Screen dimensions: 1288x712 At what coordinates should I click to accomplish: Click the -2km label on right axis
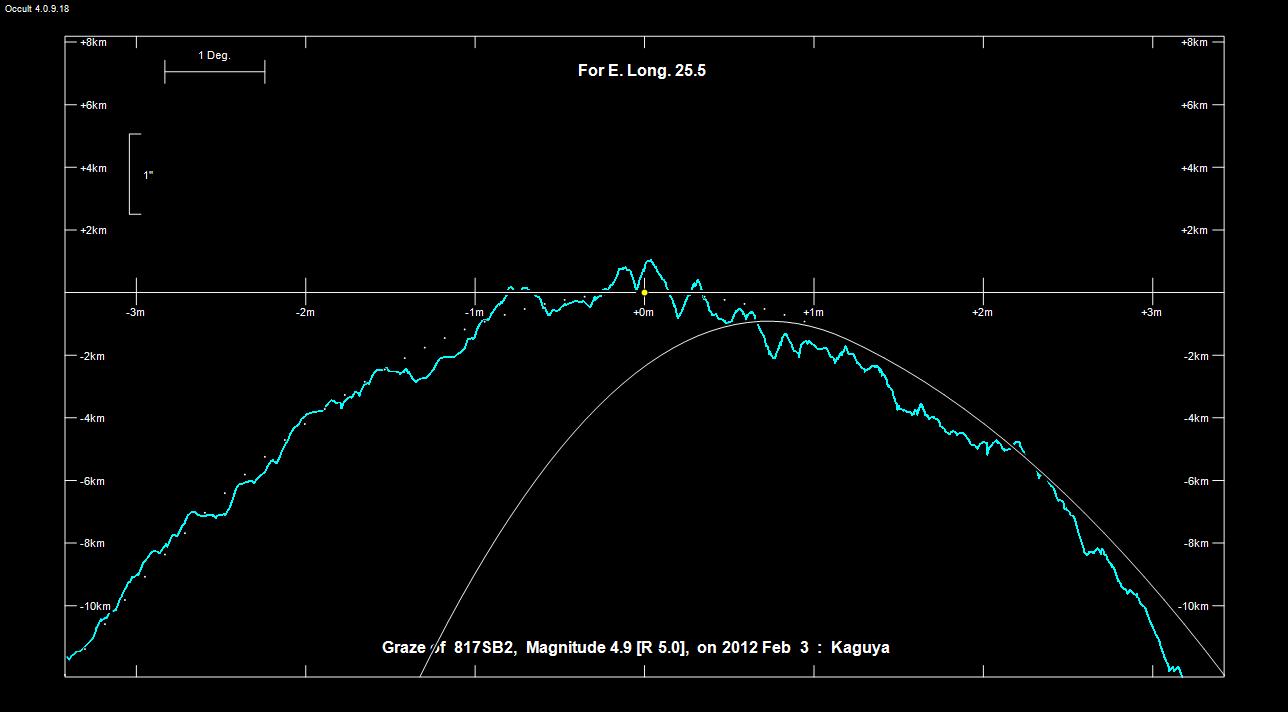pos(1195,356)
